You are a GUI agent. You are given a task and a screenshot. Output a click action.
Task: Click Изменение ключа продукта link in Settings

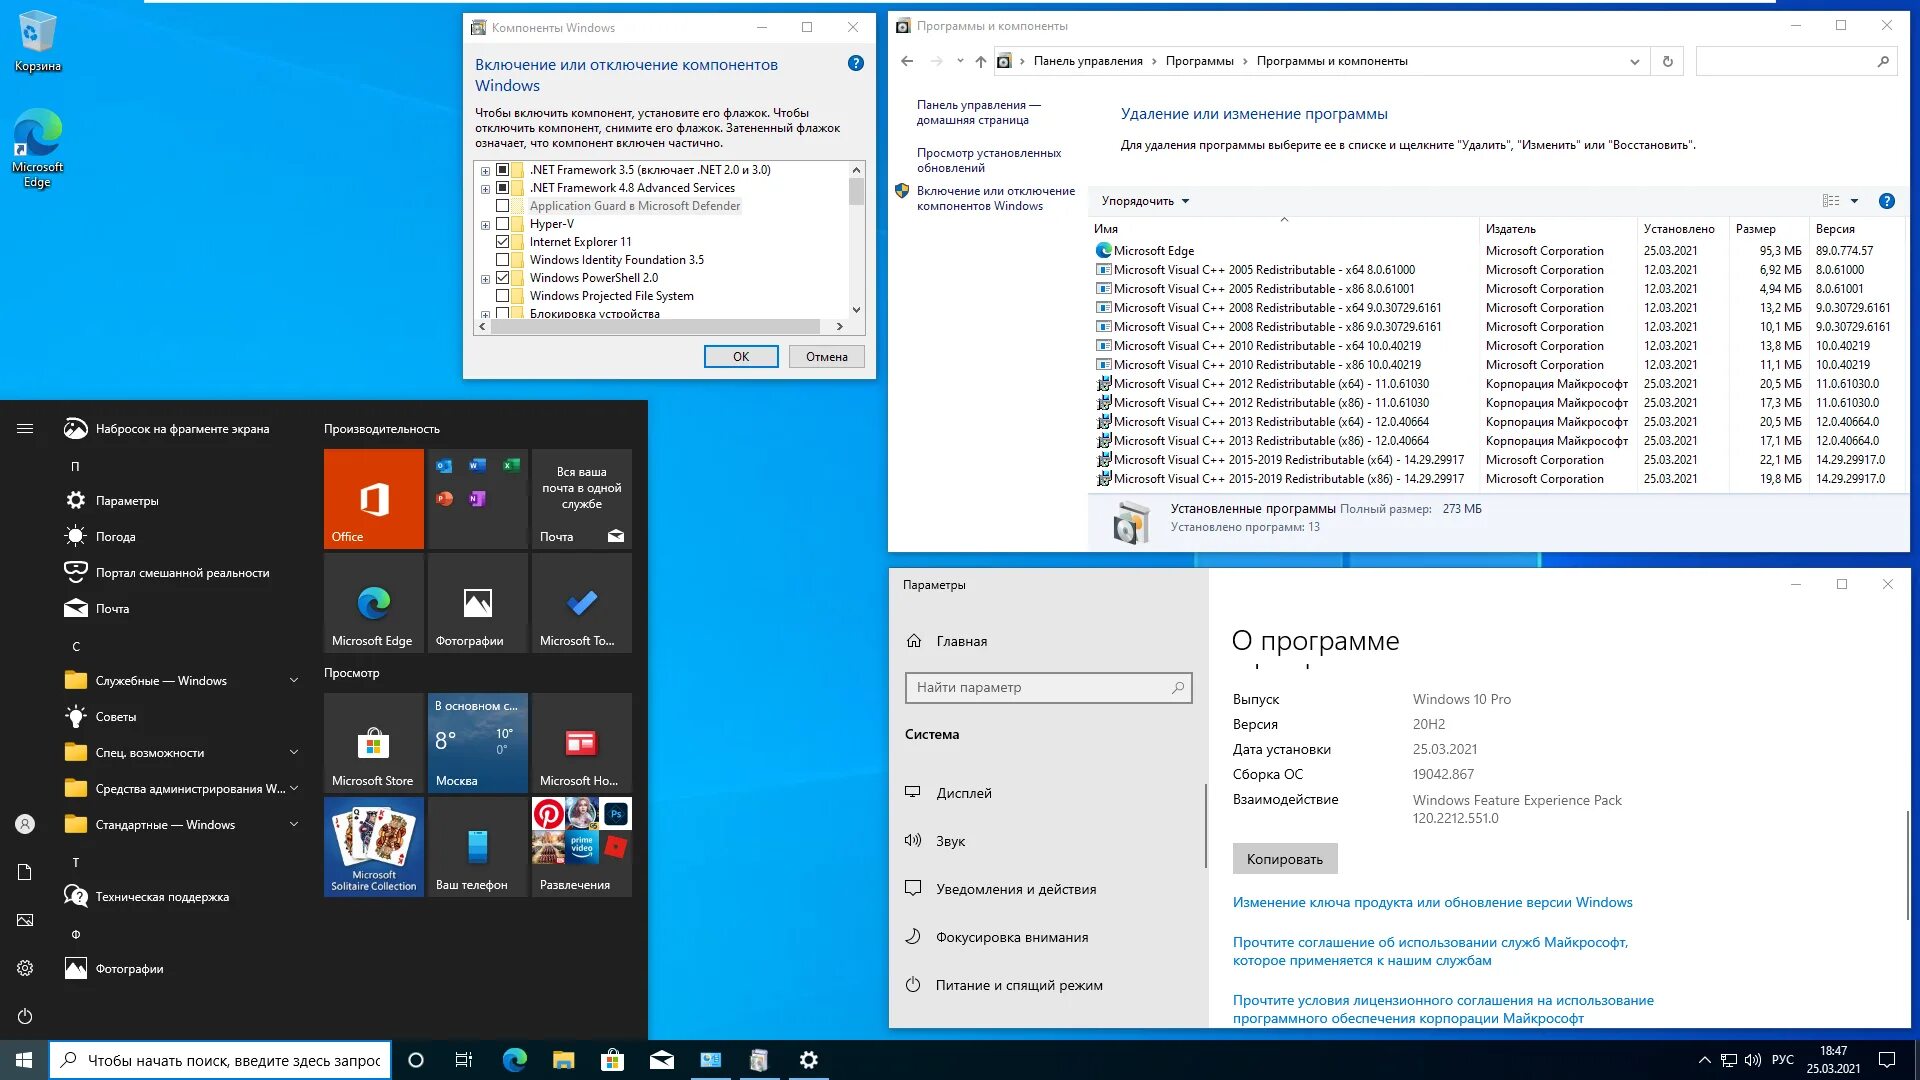click(1433, 902)
